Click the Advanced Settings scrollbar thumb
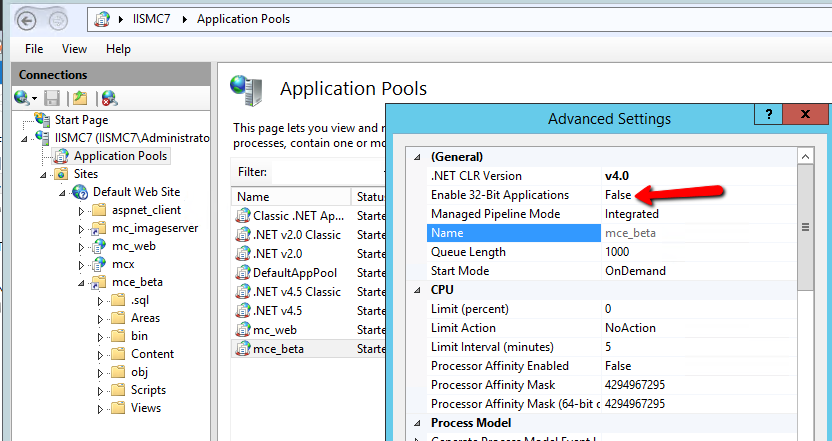This screenshot has width=832, height=441. 805,227
